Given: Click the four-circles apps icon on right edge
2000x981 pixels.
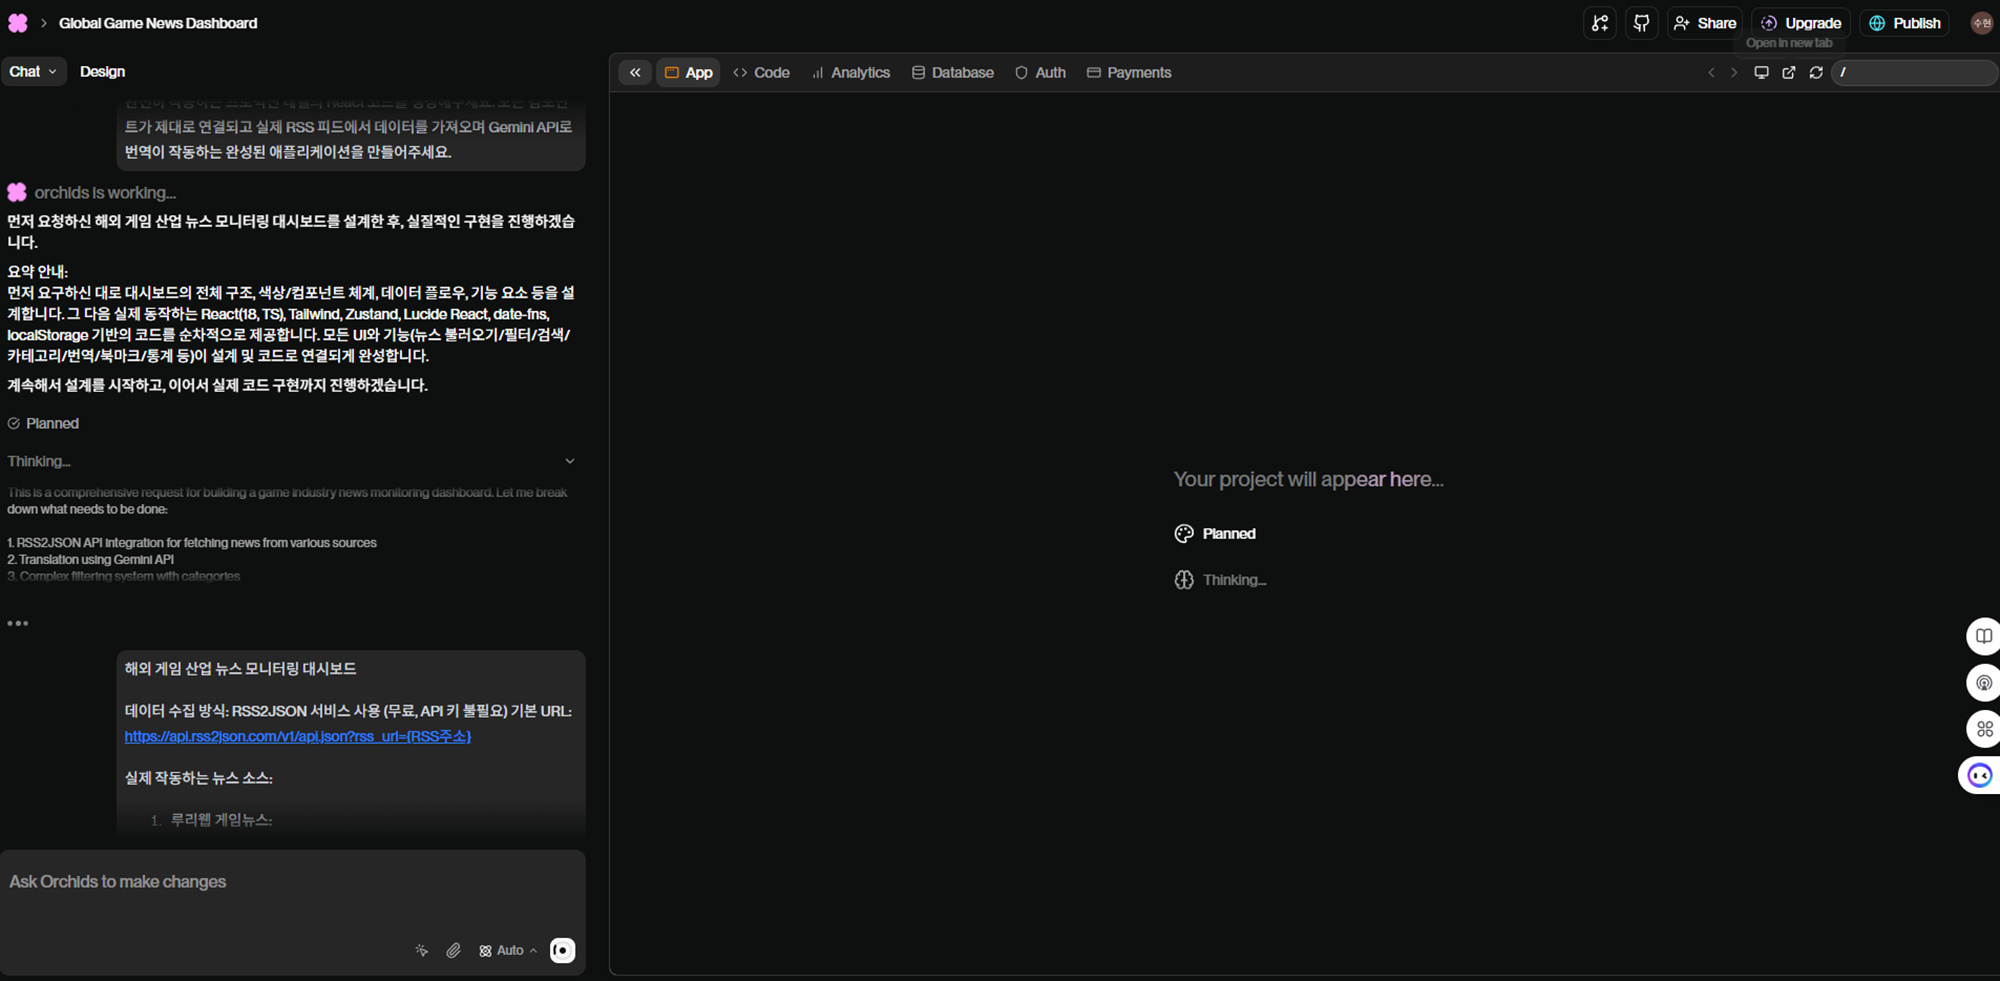Looking at the screenshot, I should [x=1983, y=729].
